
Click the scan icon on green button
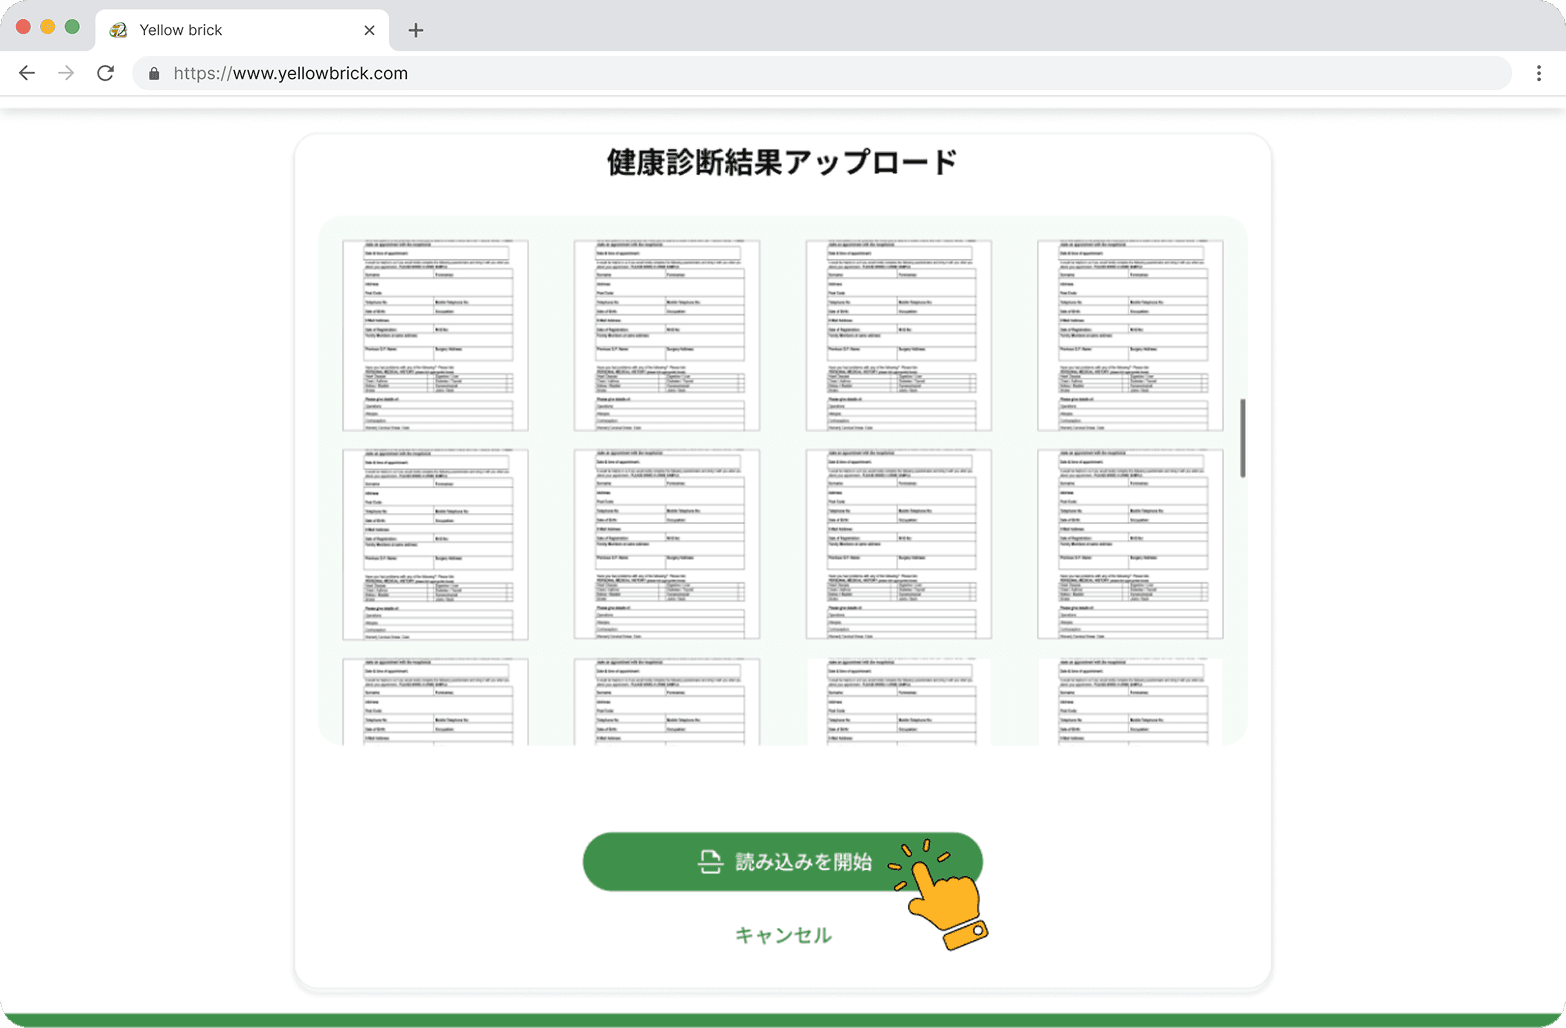click(x=710, y=862)
